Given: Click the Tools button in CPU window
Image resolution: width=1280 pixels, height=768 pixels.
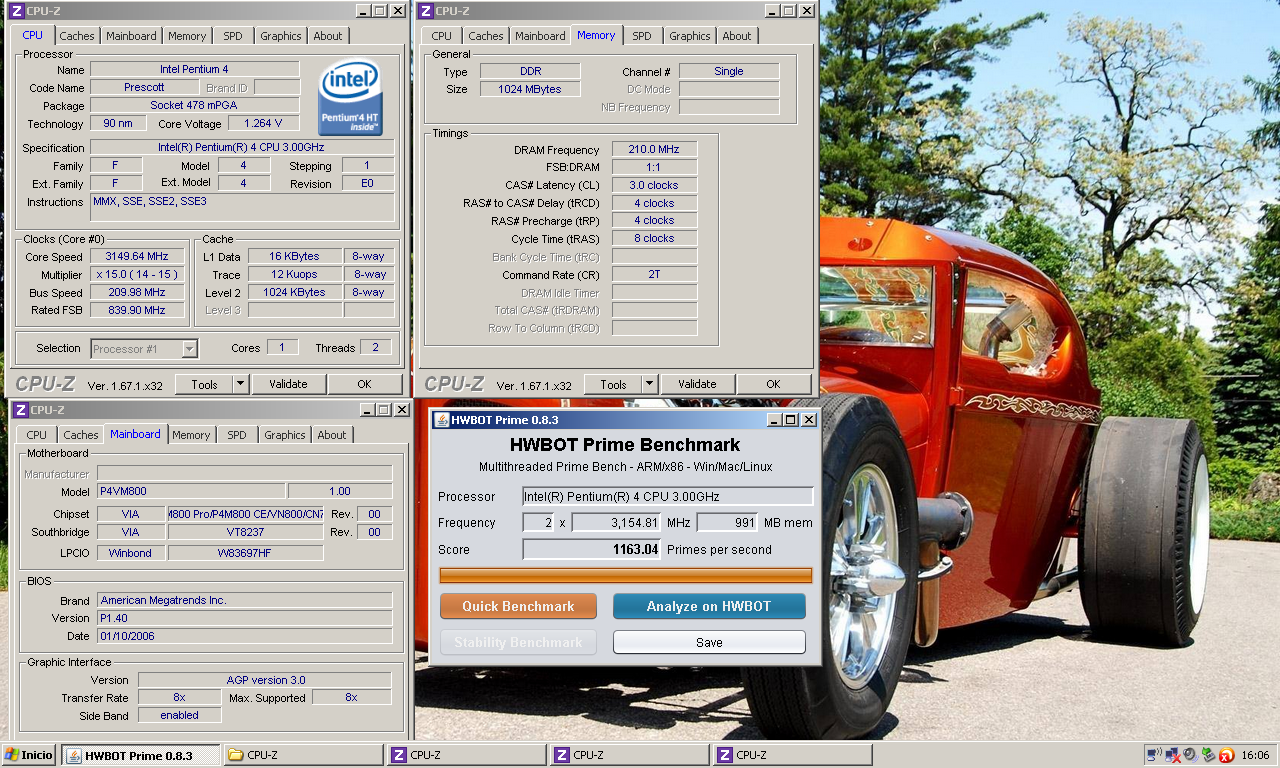Looking at the screenshot, I should 204,384.
